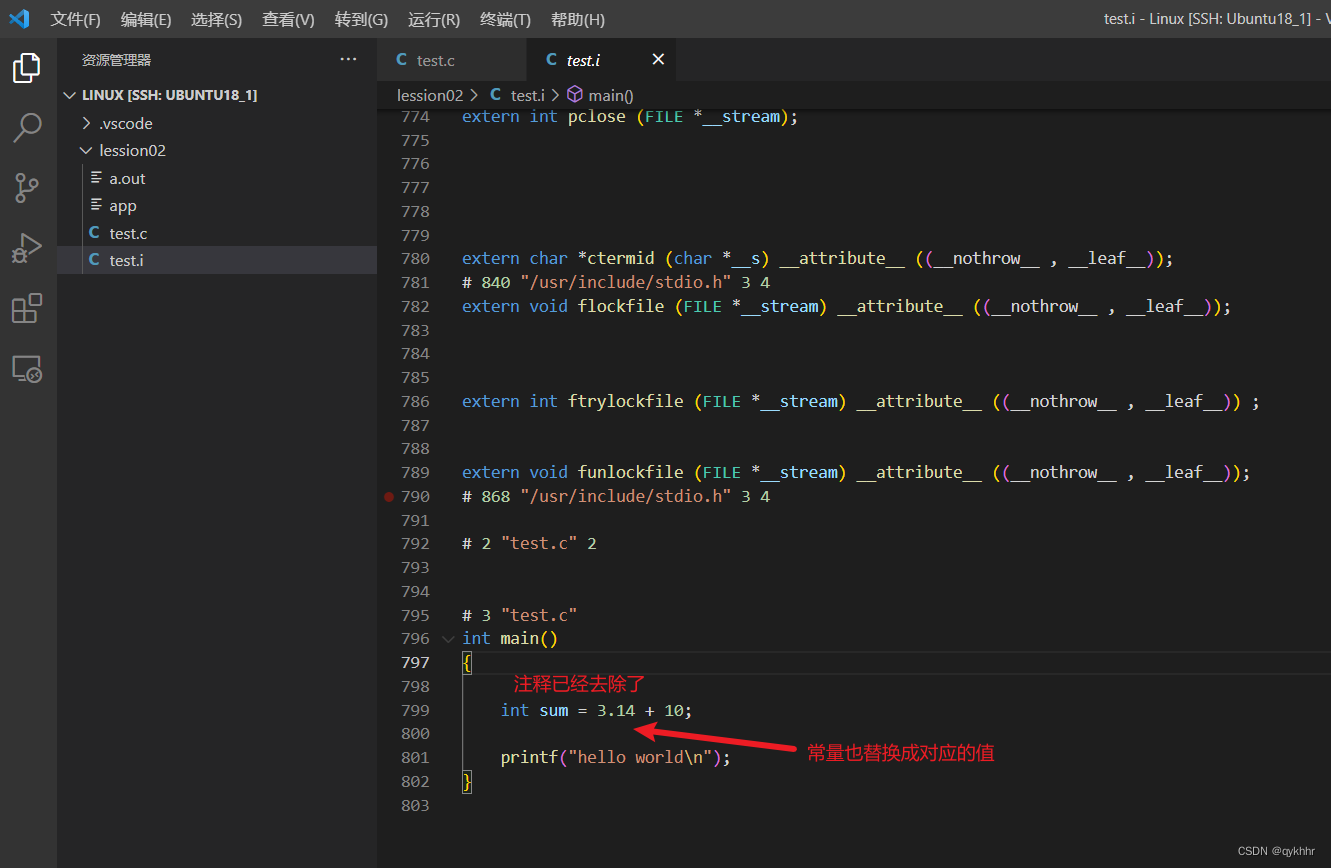Screen dimensions: 1331x868
Task: Open the Source Control view
Action: pyautogui.click(x=27, y=188)
